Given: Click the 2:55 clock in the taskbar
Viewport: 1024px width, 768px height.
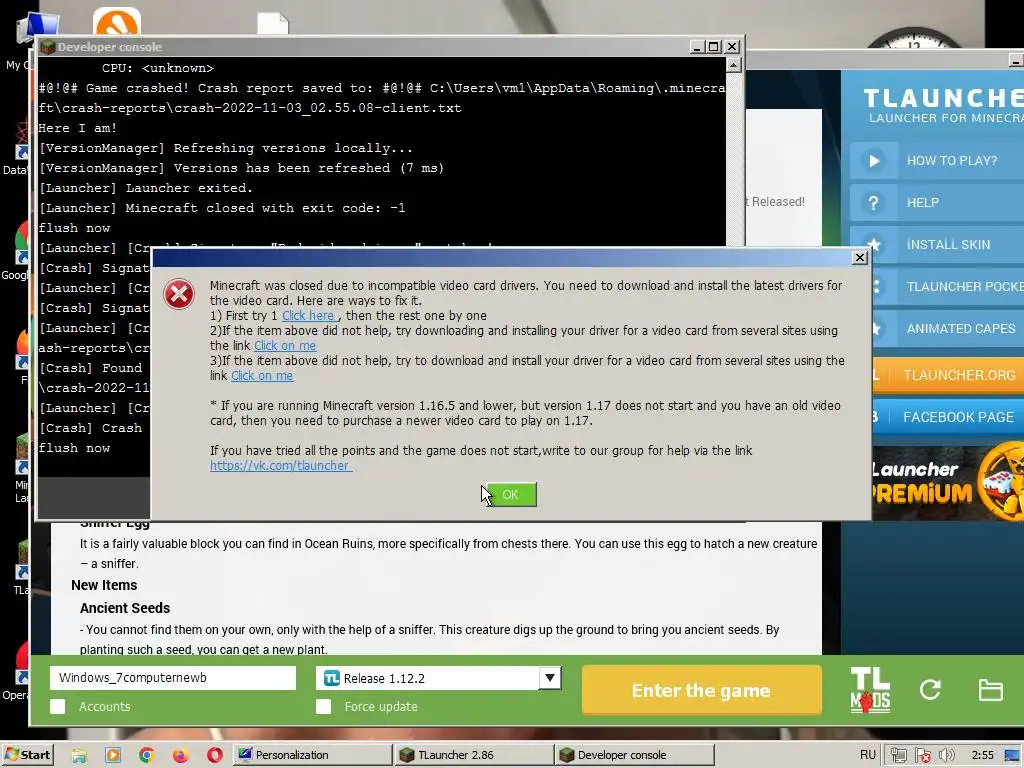Looking at the screenshot, I should (x=982, y=755).
